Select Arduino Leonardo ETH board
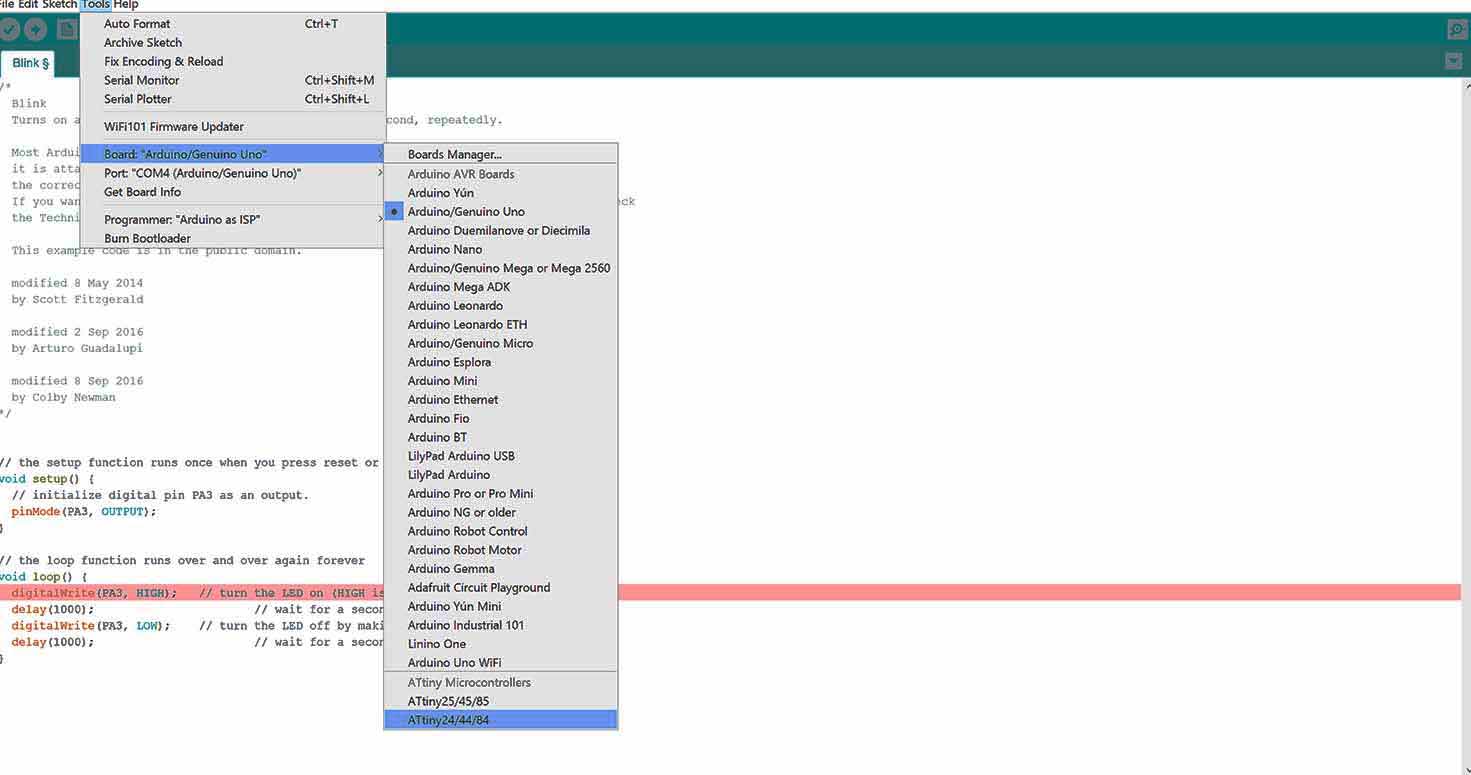The image size is (1471, 775). pyautogui.click(x=501, y=325)
